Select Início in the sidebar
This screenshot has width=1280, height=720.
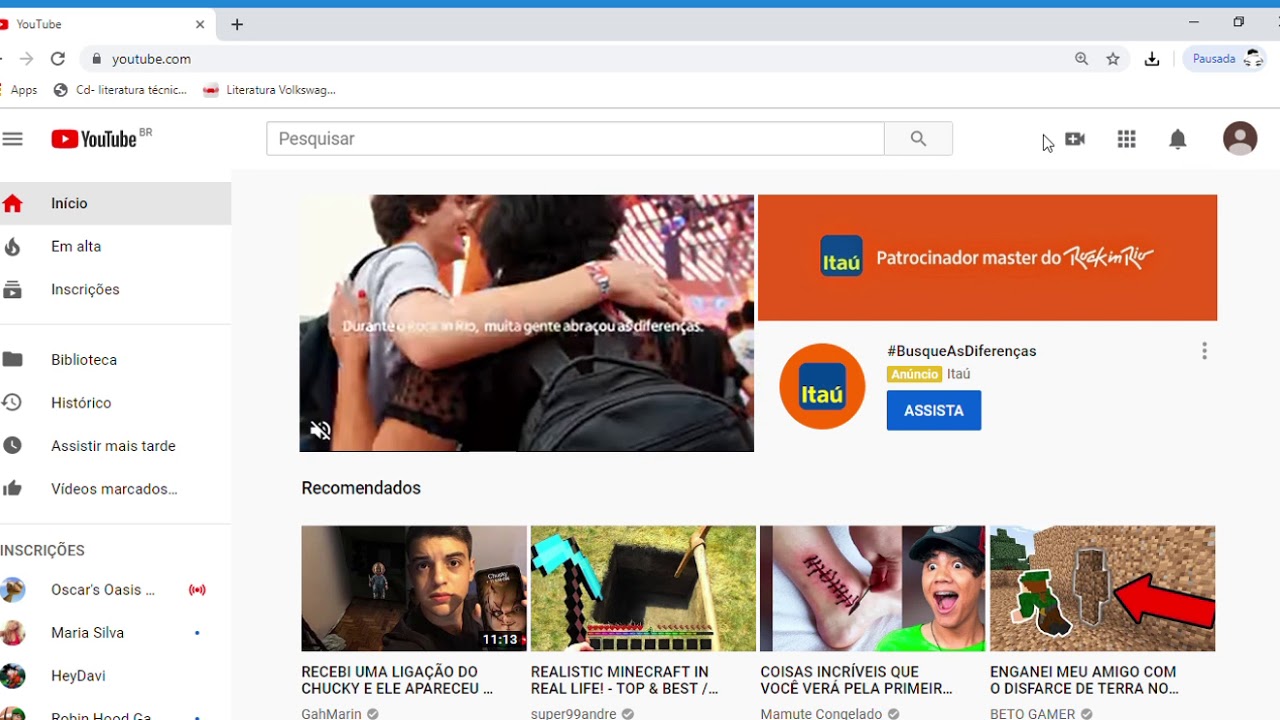click(115, 203)
